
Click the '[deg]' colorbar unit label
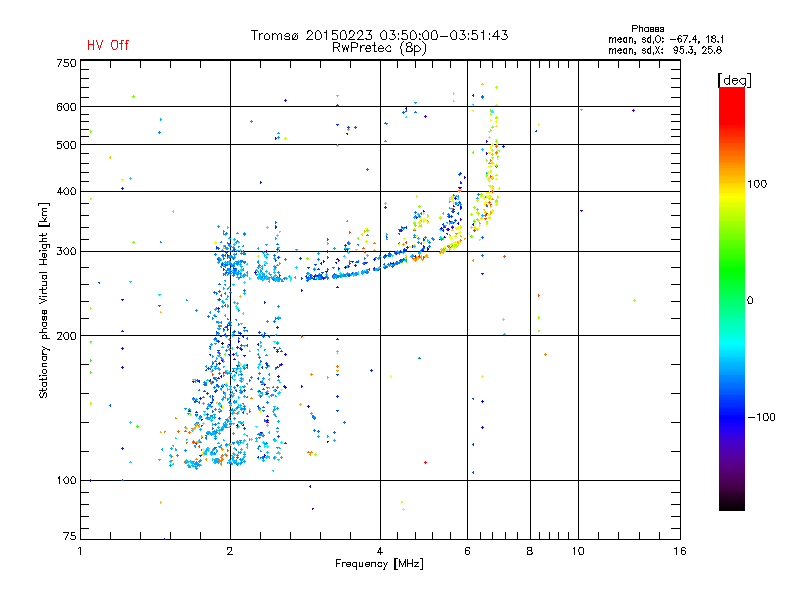(734, 80)
